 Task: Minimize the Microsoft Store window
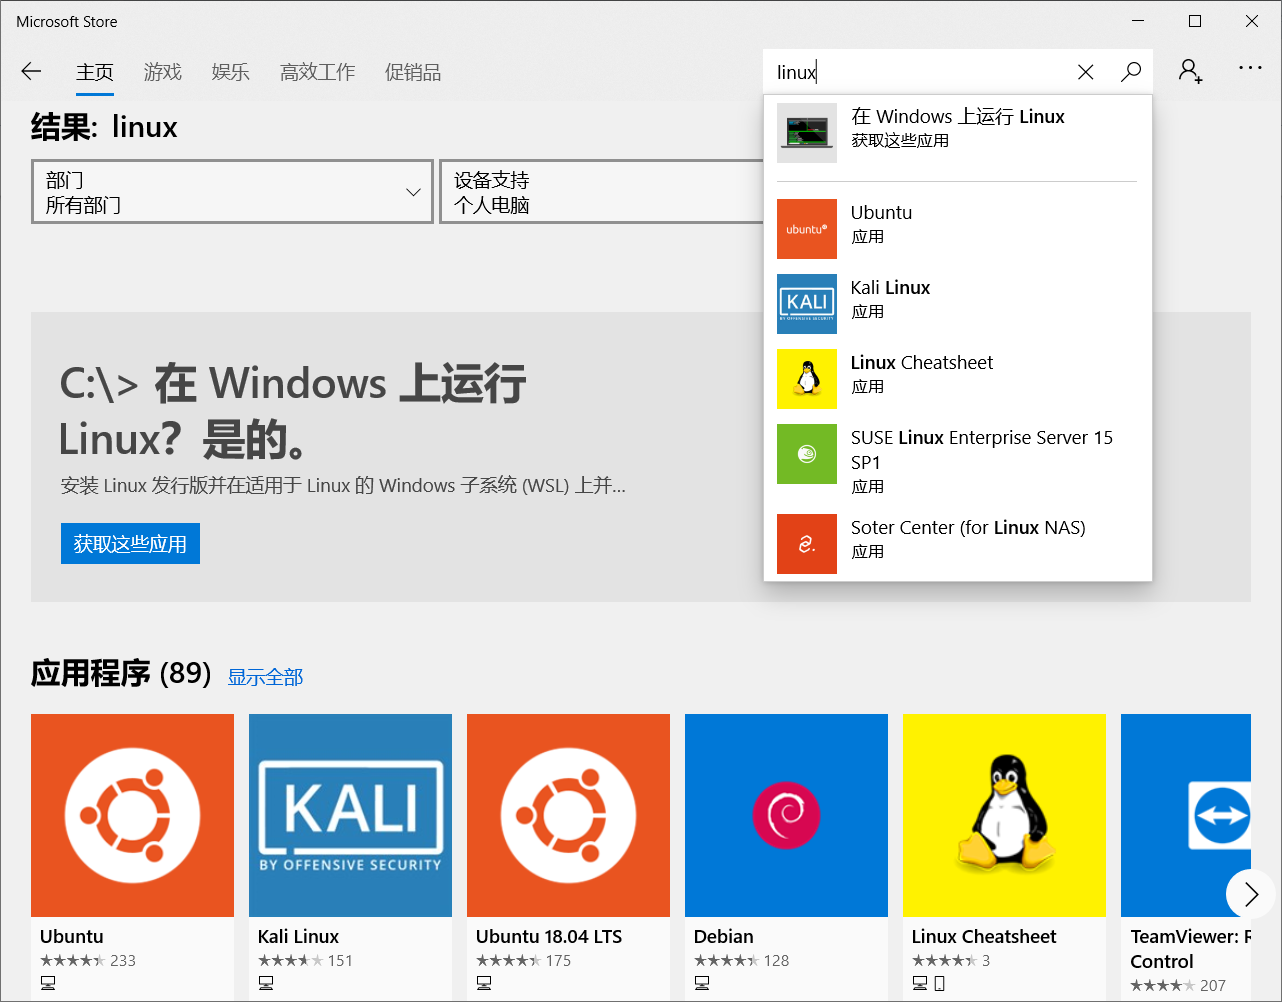[1139, 21]
